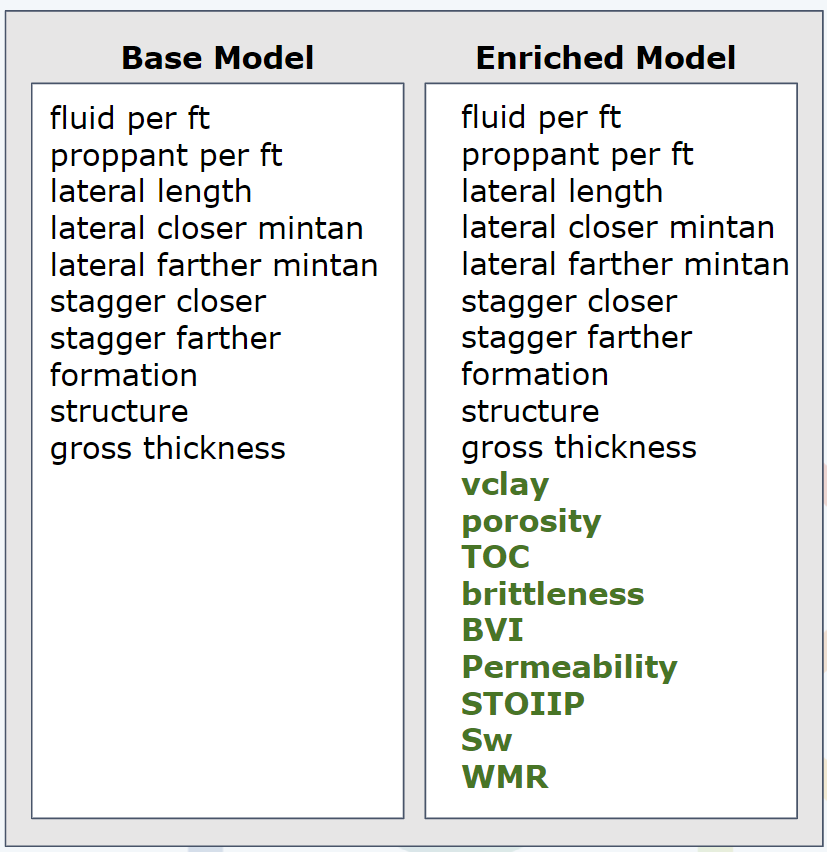Click the BVI feature entry

(x=492, y=630)
